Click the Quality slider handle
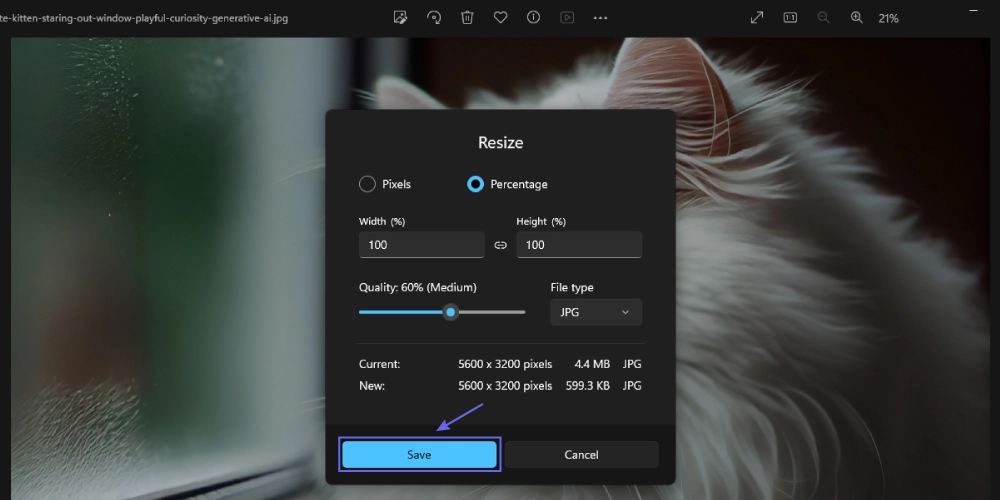The width and height of the screenshot is (1000, 500). click(451, 312)
